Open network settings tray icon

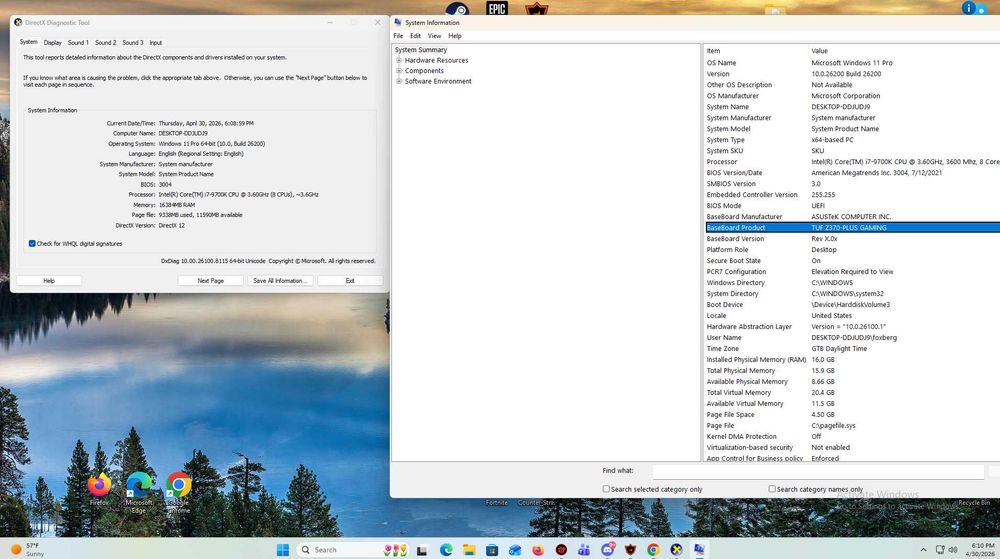(940, 549)
